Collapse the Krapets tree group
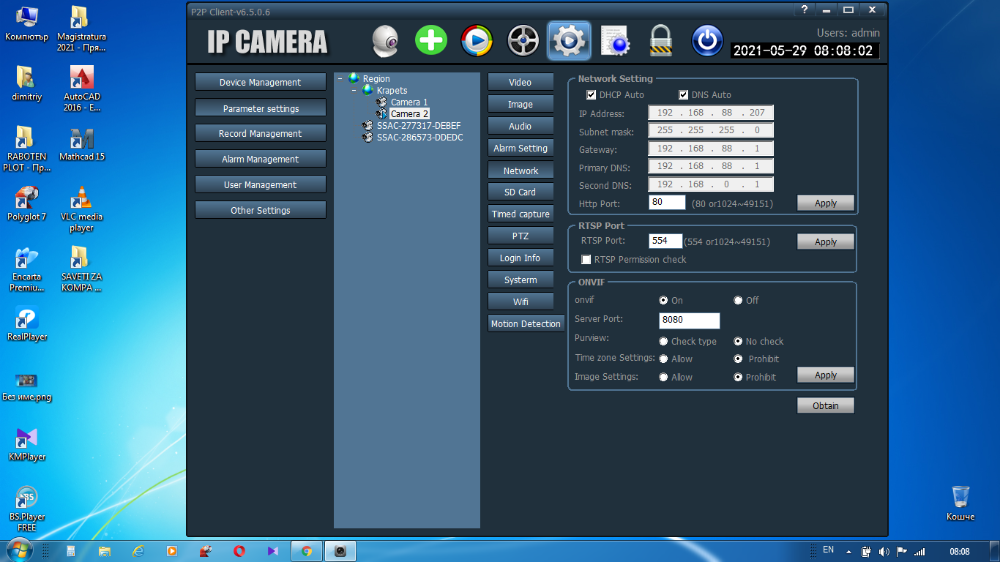1000x562 pixels. click(354, 91)
